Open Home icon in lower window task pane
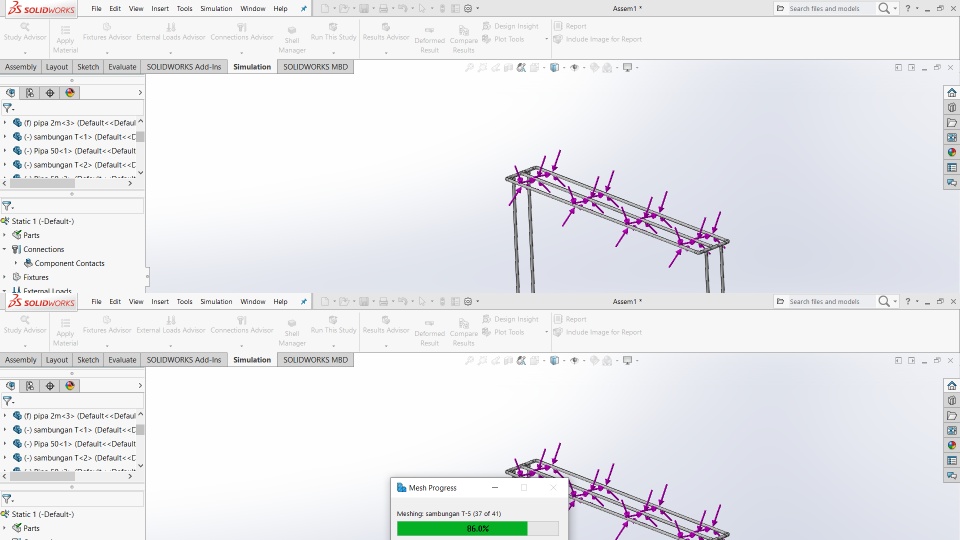 pyautogui.click(x=951, y=386)
